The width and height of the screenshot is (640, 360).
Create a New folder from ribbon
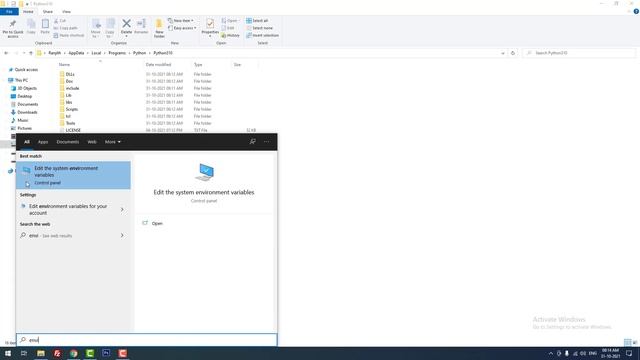(x=159, y=28)
